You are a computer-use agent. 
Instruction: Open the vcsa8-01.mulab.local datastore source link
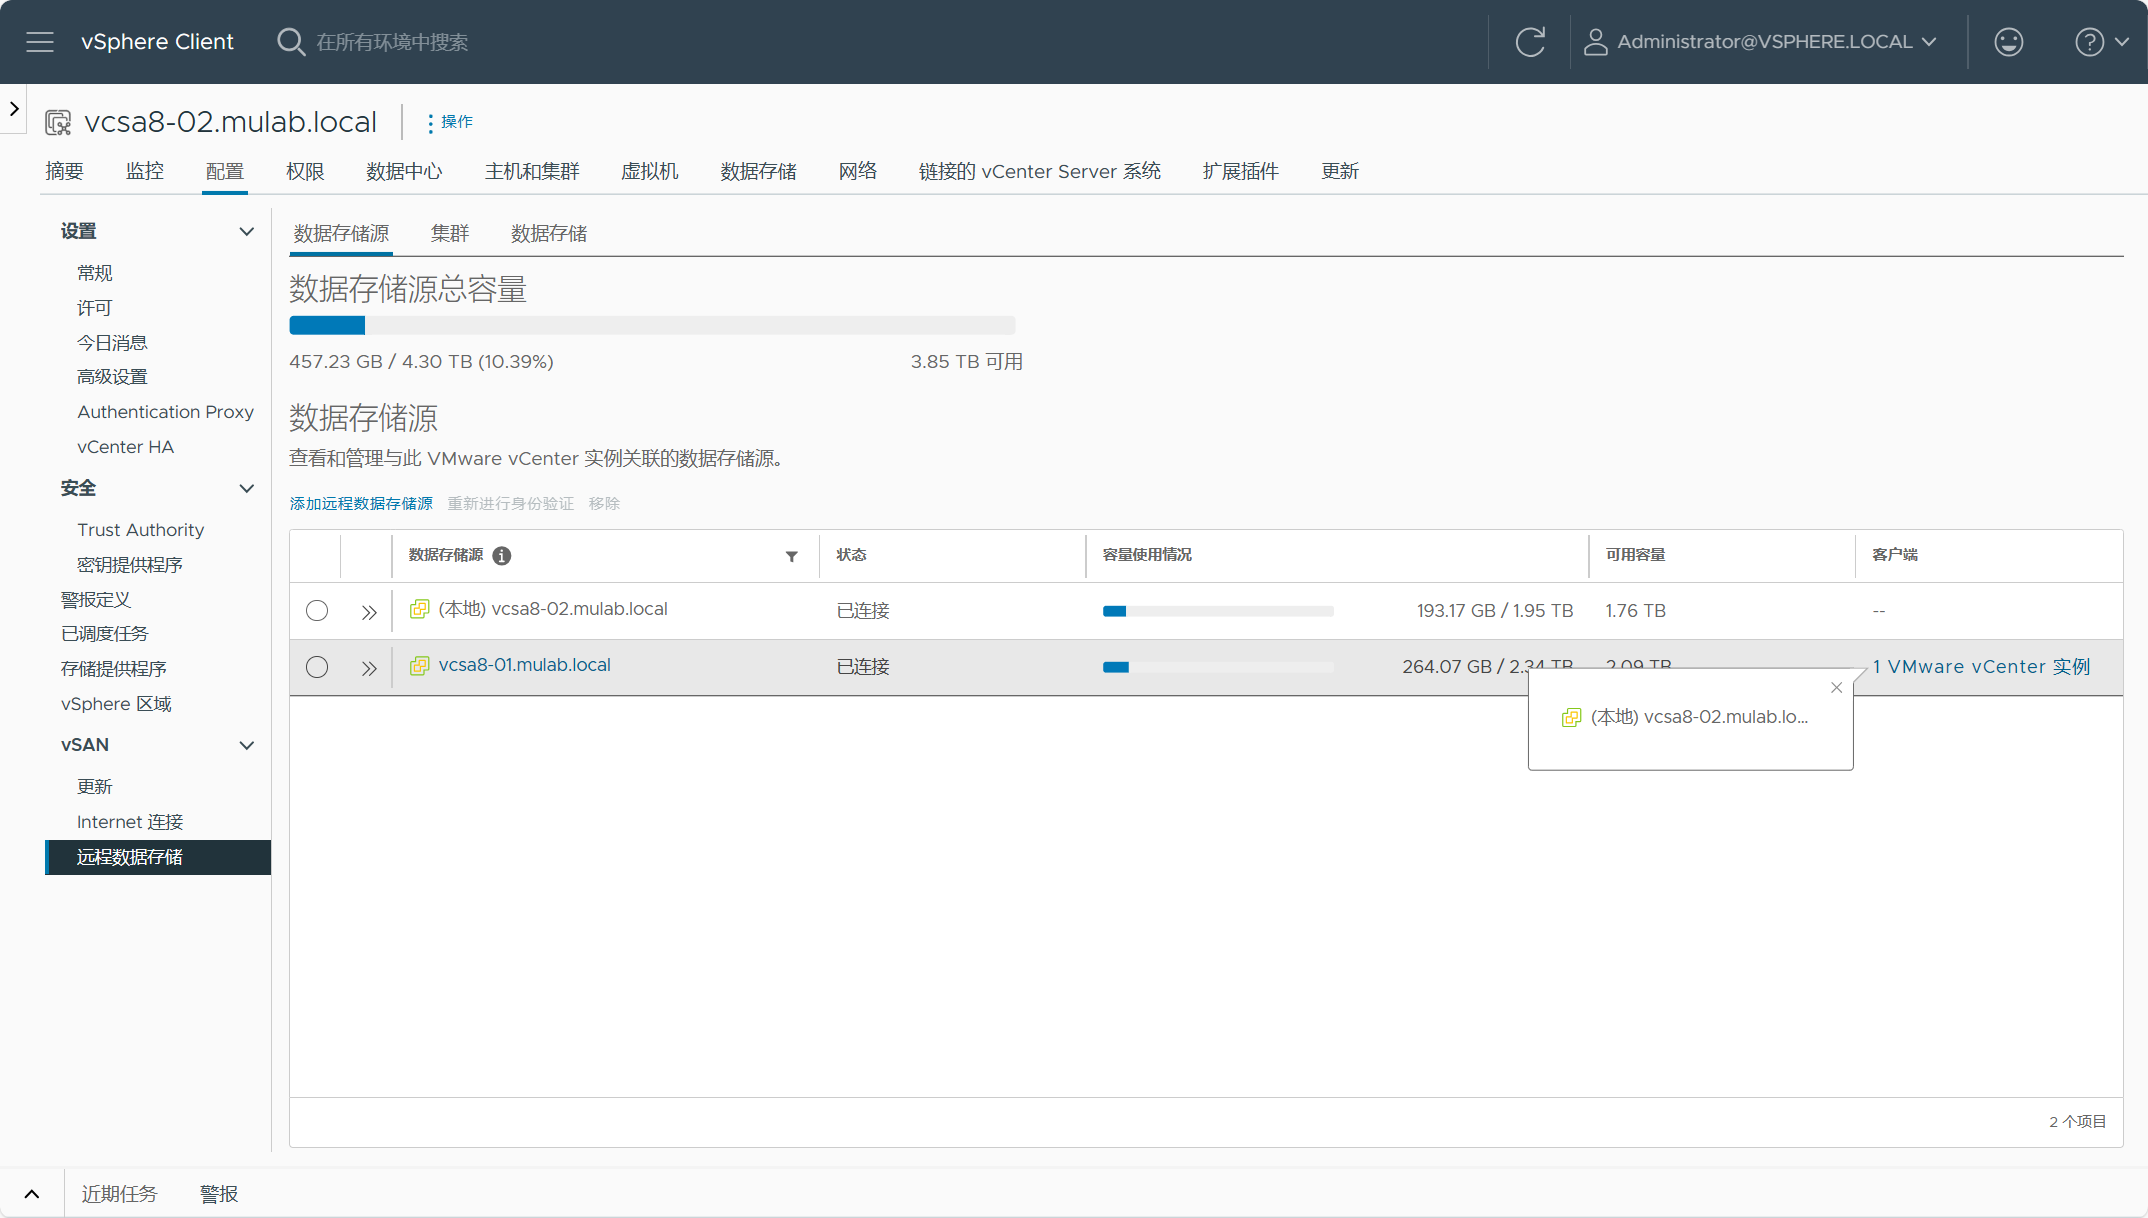(525, 665)
